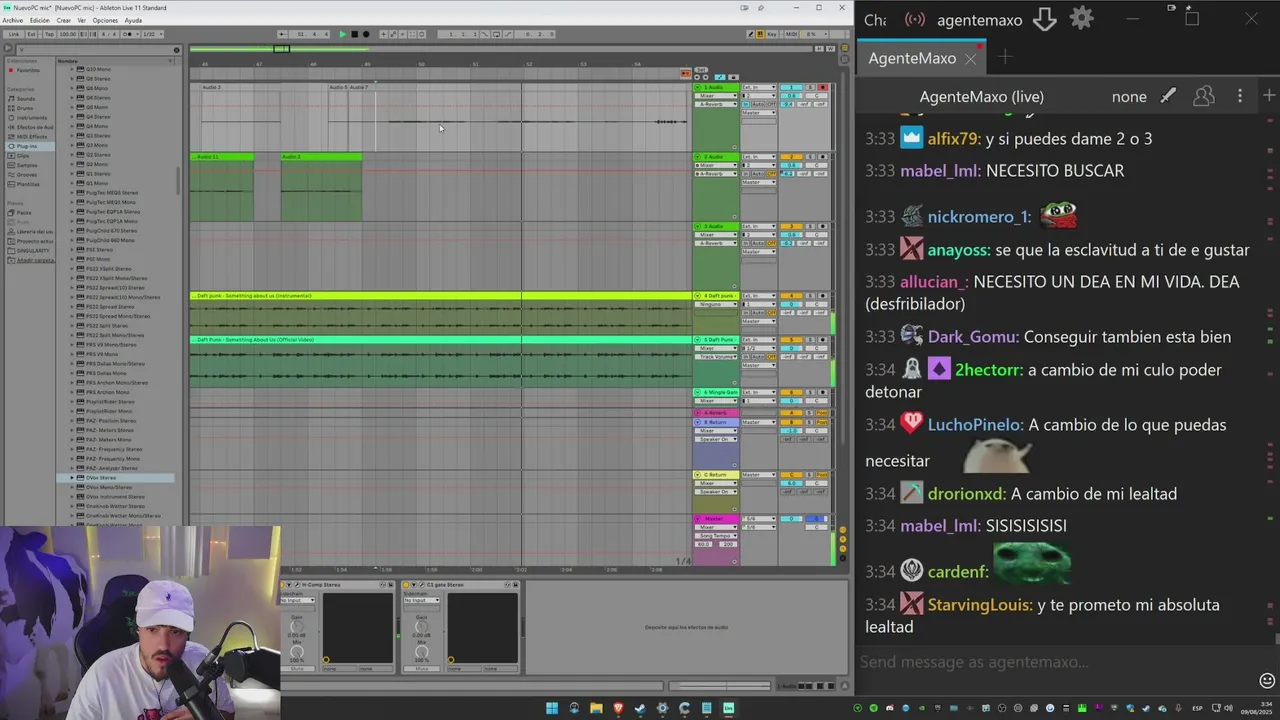
Task: Toggle track activator 2 on 2 Audio
Action: click(x=791, y=157)
